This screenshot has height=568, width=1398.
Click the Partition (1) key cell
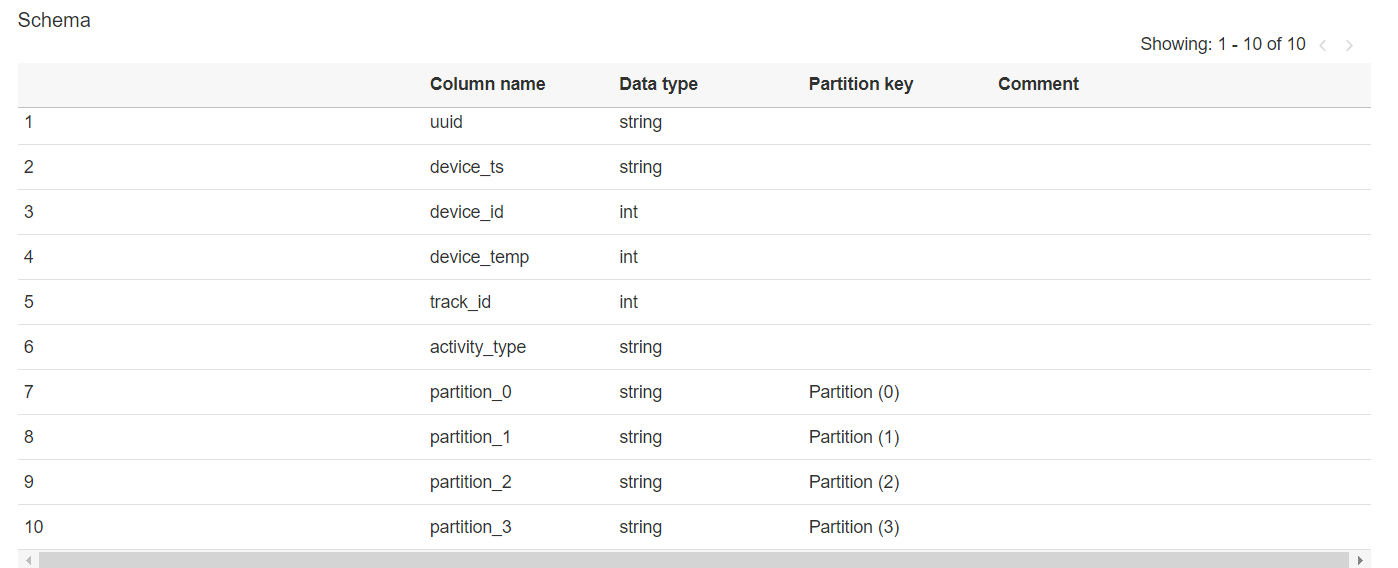[x=853, y=437]
